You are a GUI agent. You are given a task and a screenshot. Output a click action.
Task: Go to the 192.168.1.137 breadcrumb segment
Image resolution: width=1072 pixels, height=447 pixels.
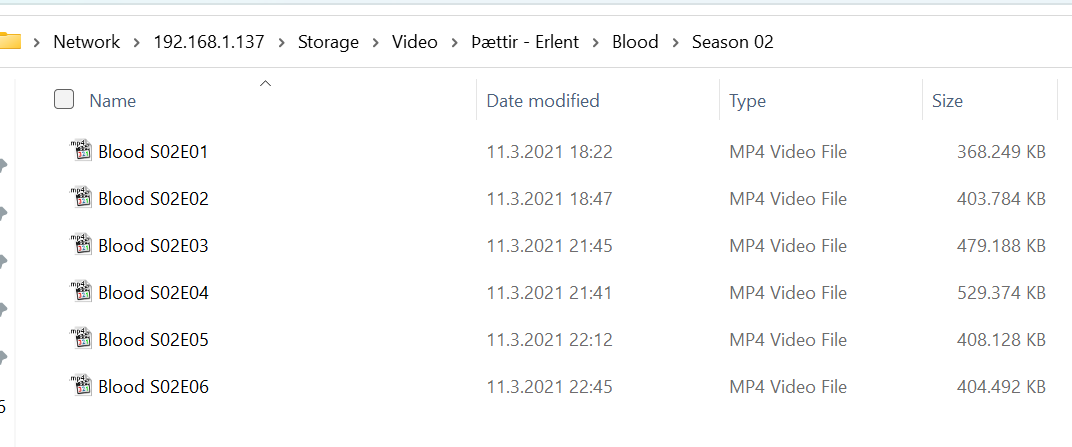[x=208, y=42]
